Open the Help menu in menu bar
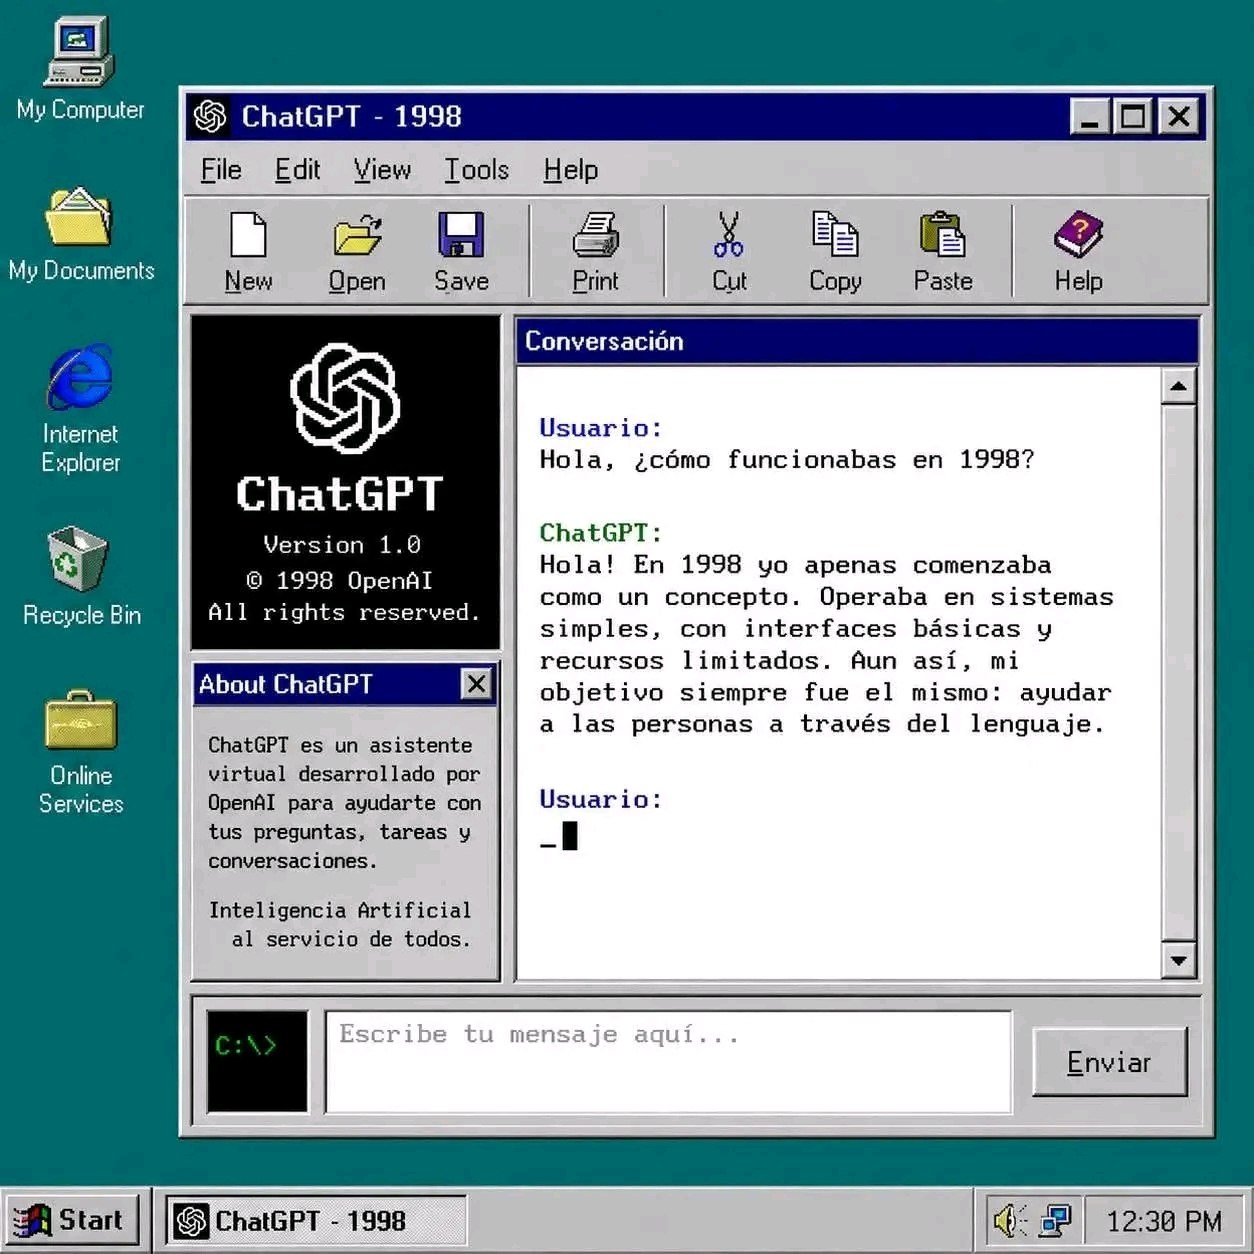The width and height of the screenshot is (1254, 1254). point(571,170)
